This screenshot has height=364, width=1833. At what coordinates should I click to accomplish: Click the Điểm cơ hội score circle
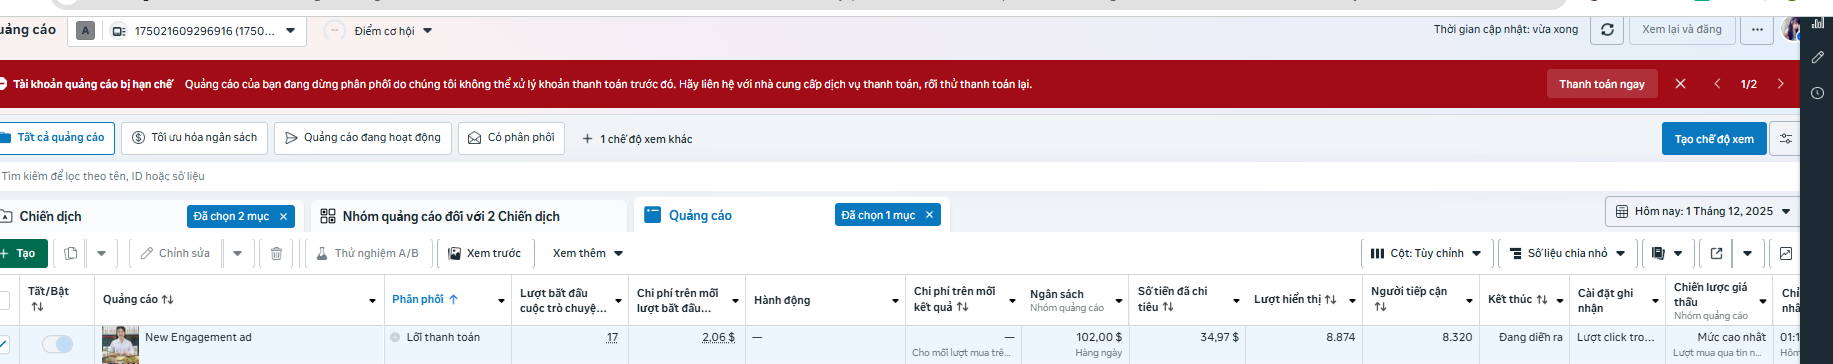click(335, 31)
